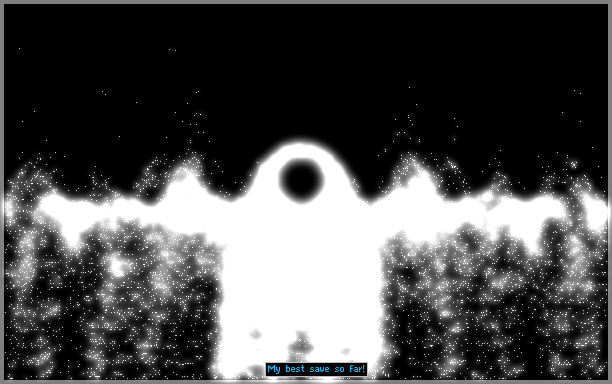
Task: Click the small gray spot left of the large gray patch
Action: coord(255,334)
